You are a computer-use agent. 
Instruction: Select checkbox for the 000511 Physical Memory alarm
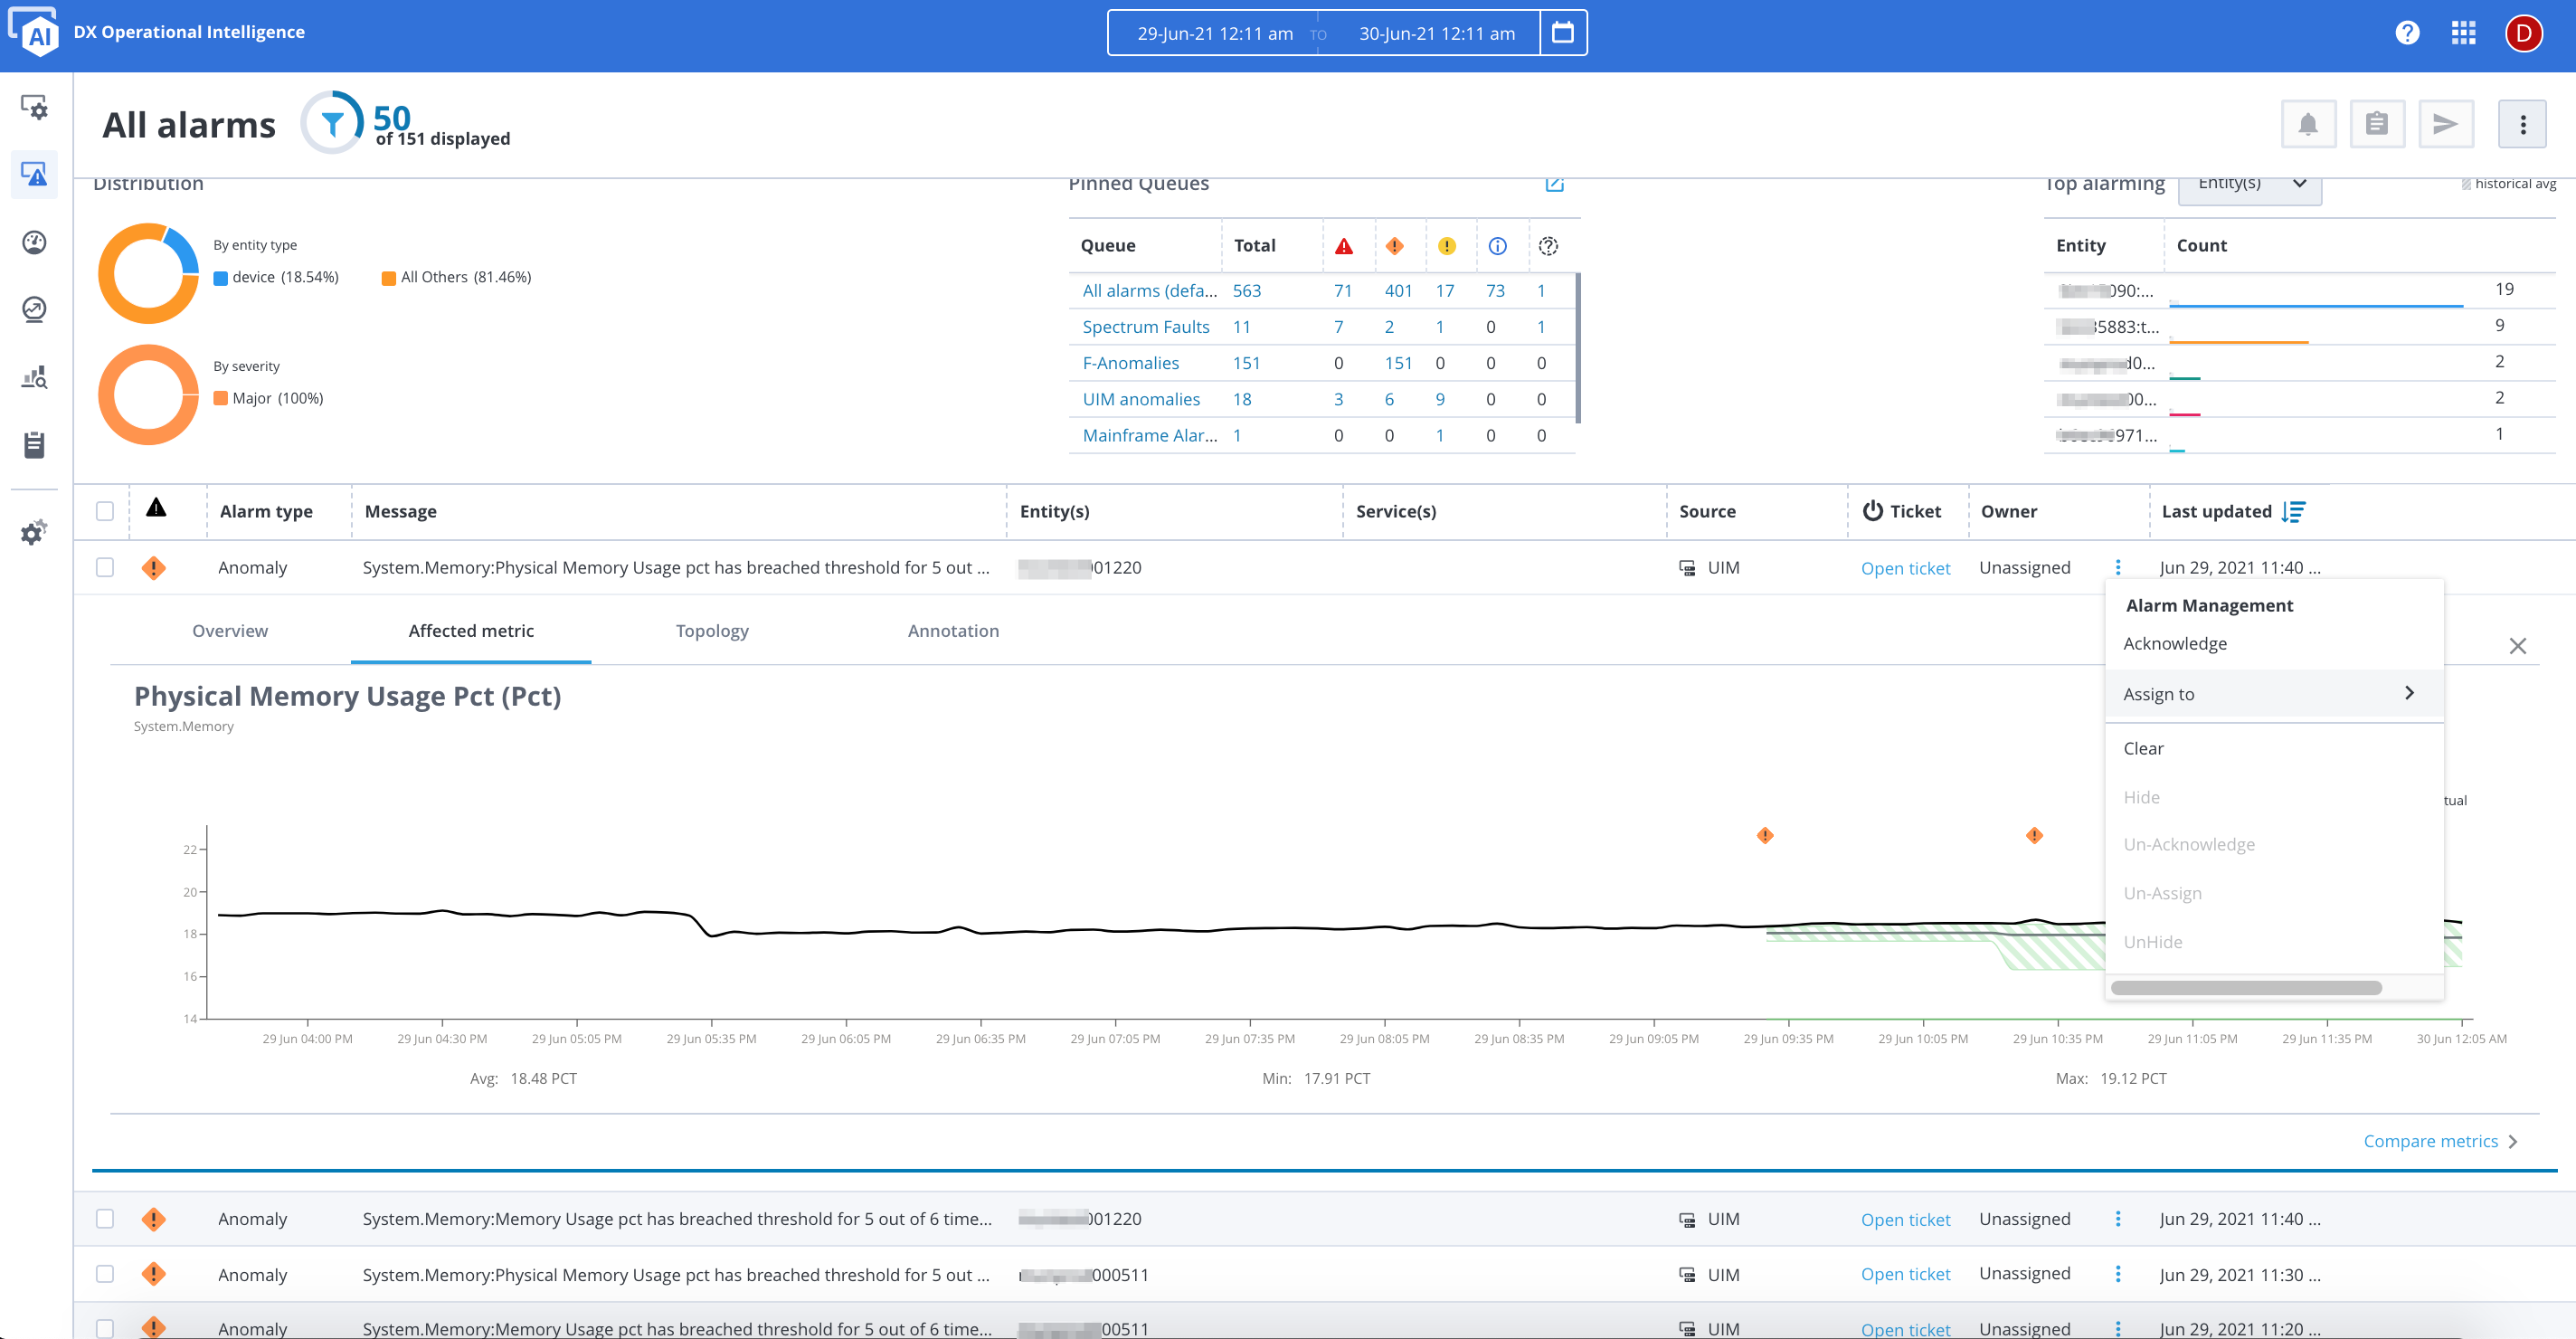pos(105,1274)
